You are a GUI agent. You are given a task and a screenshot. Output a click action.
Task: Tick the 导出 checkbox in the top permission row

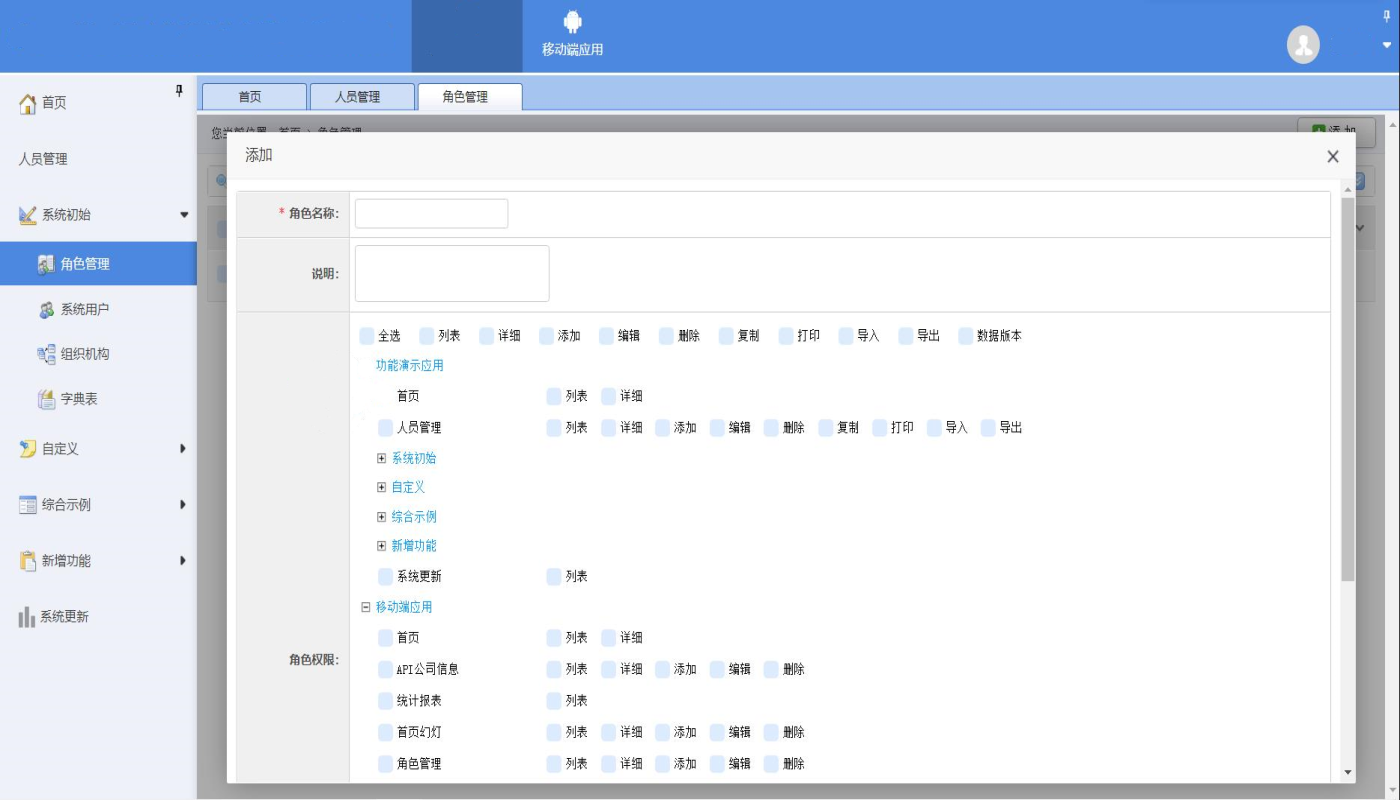coord(906,336)
